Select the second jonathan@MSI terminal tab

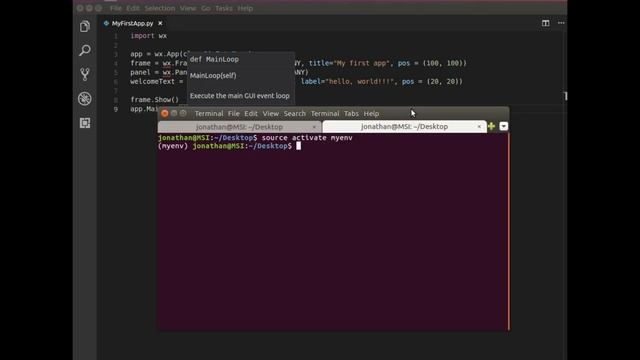click(404, 127)
